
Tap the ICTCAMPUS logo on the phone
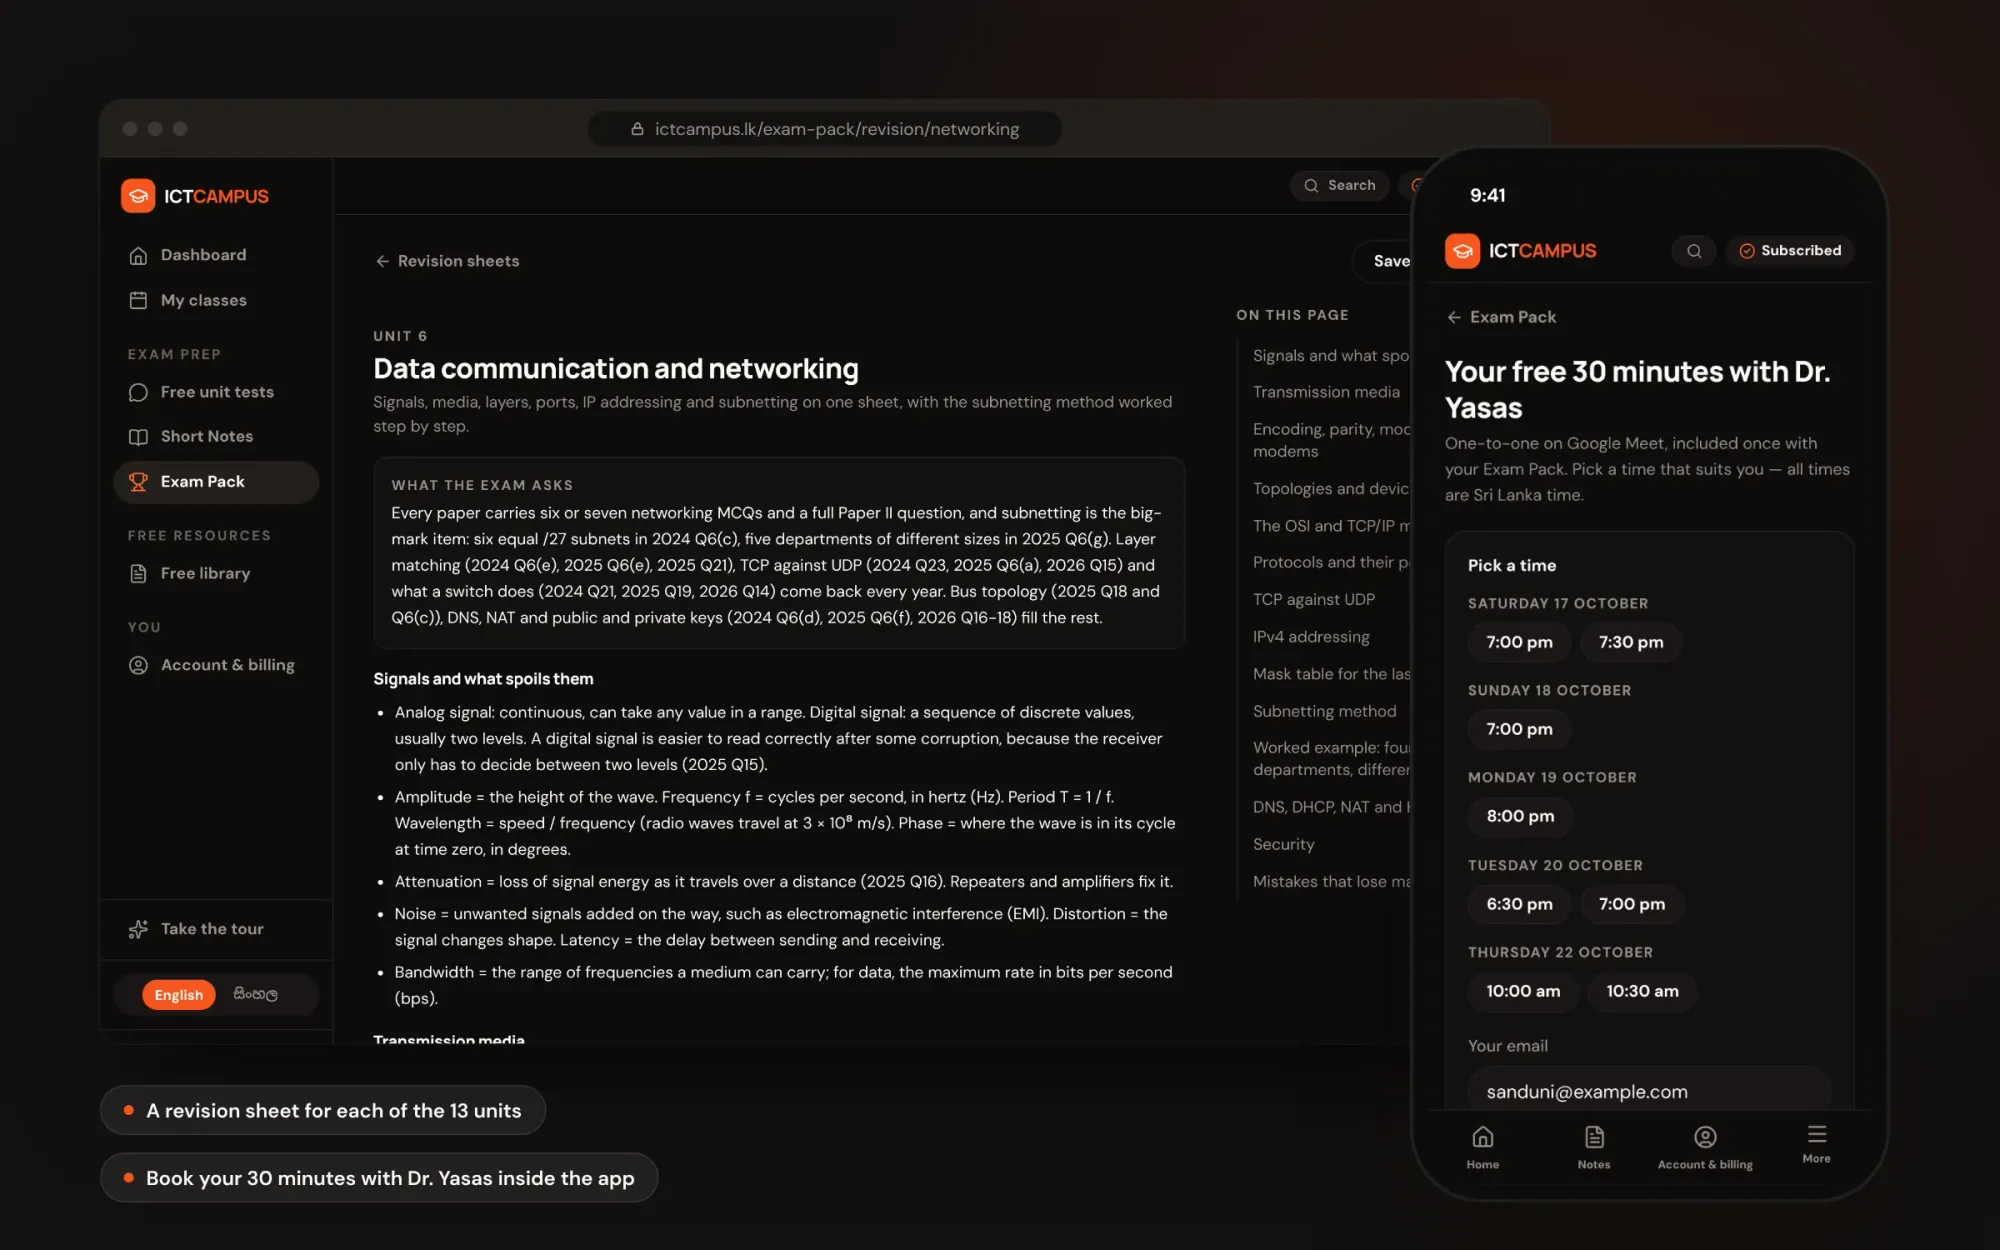click(1521, 251)
